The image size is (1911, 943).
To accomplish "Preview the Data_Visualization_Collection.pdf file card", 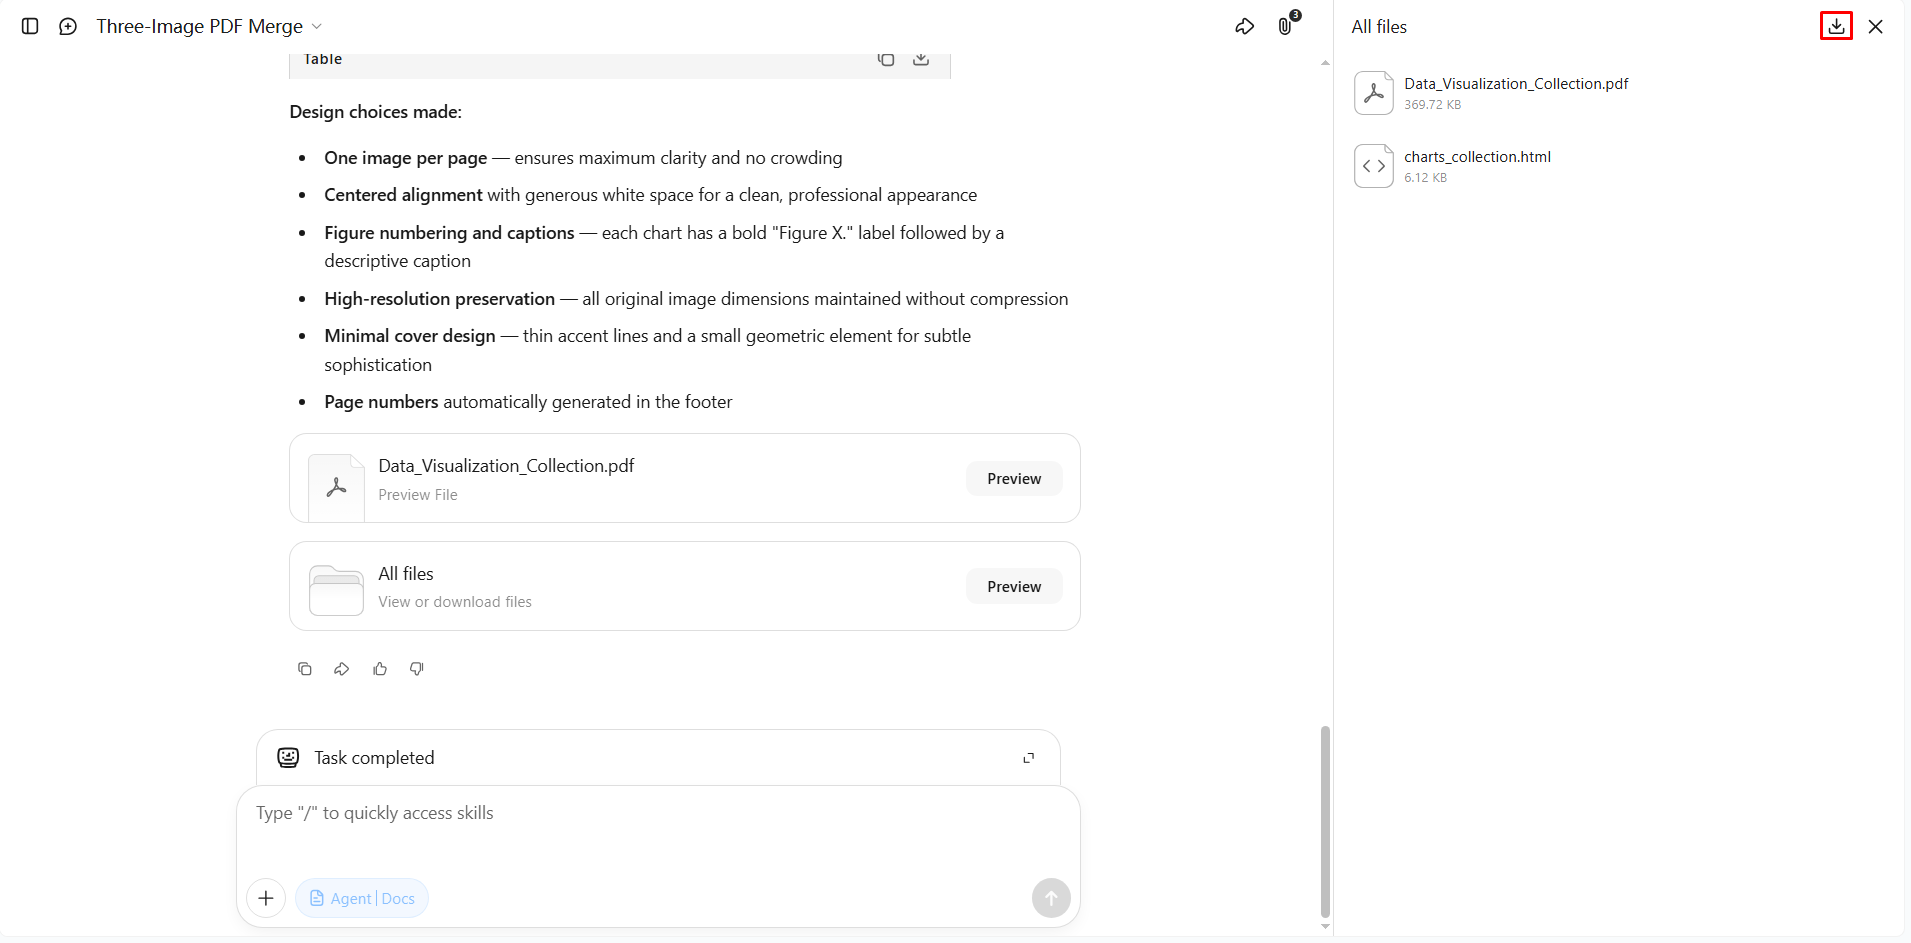I will (x=1014, y=479).
